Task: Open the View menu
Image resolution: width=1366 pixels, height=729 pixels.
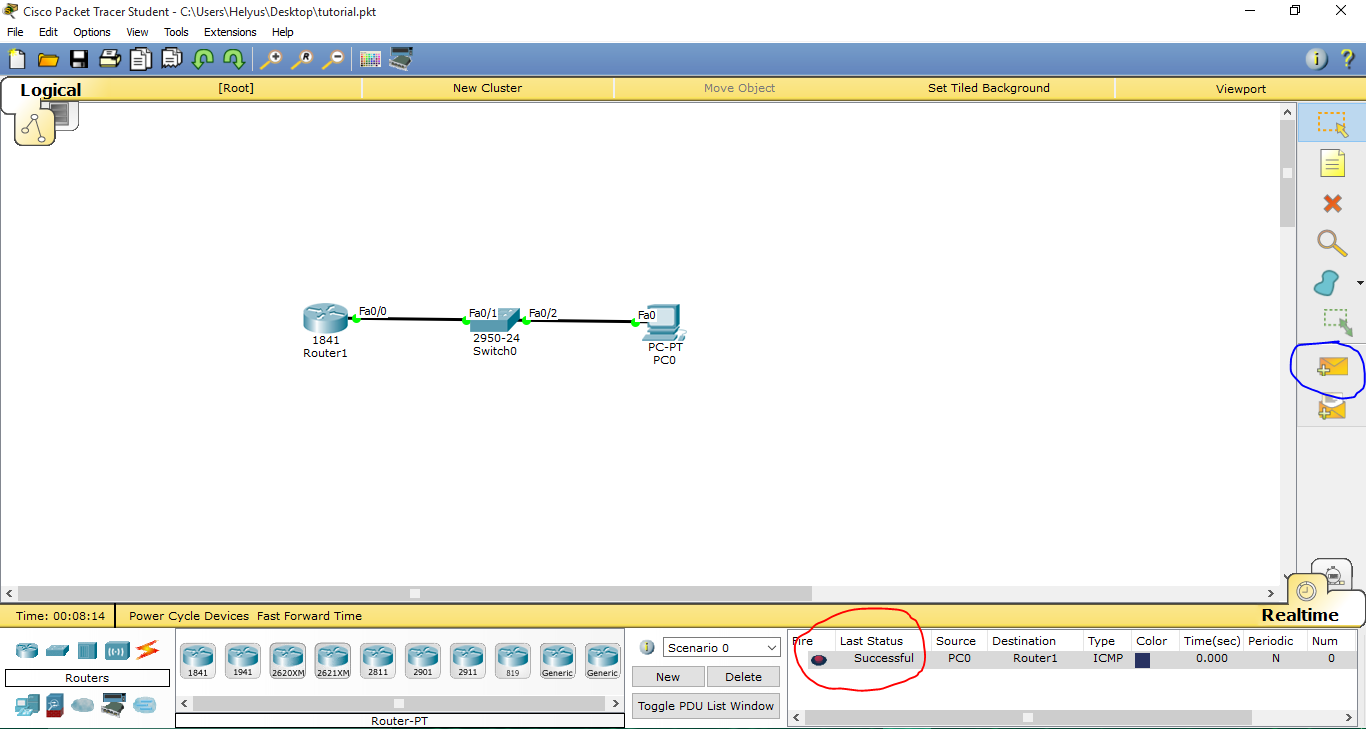Action: (137, 32)
